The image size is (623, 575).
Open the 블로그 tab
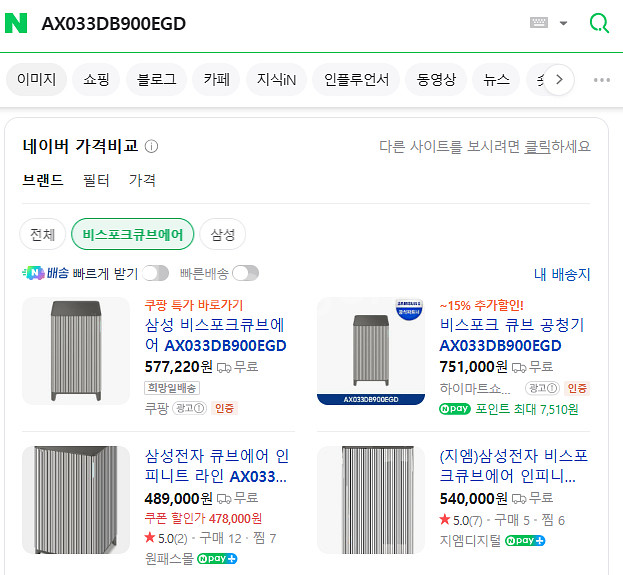157,79
